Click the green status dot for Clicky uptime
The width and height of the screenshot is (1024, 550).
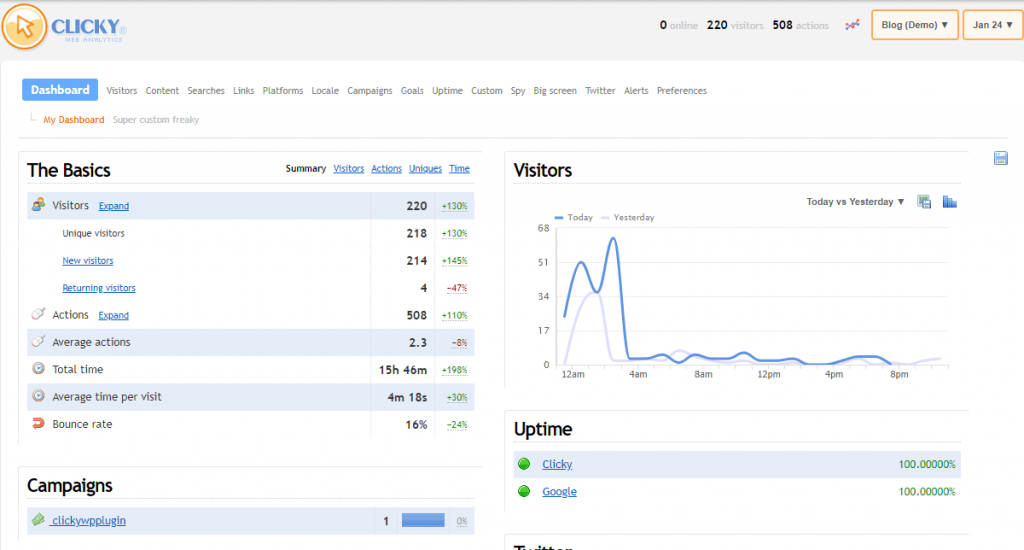[524, 464]
